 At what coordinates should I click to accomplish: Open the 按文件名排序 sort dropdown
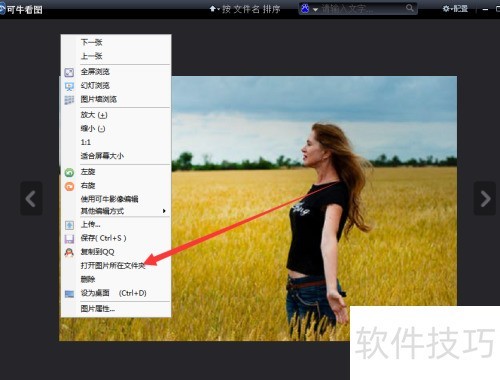245,9
